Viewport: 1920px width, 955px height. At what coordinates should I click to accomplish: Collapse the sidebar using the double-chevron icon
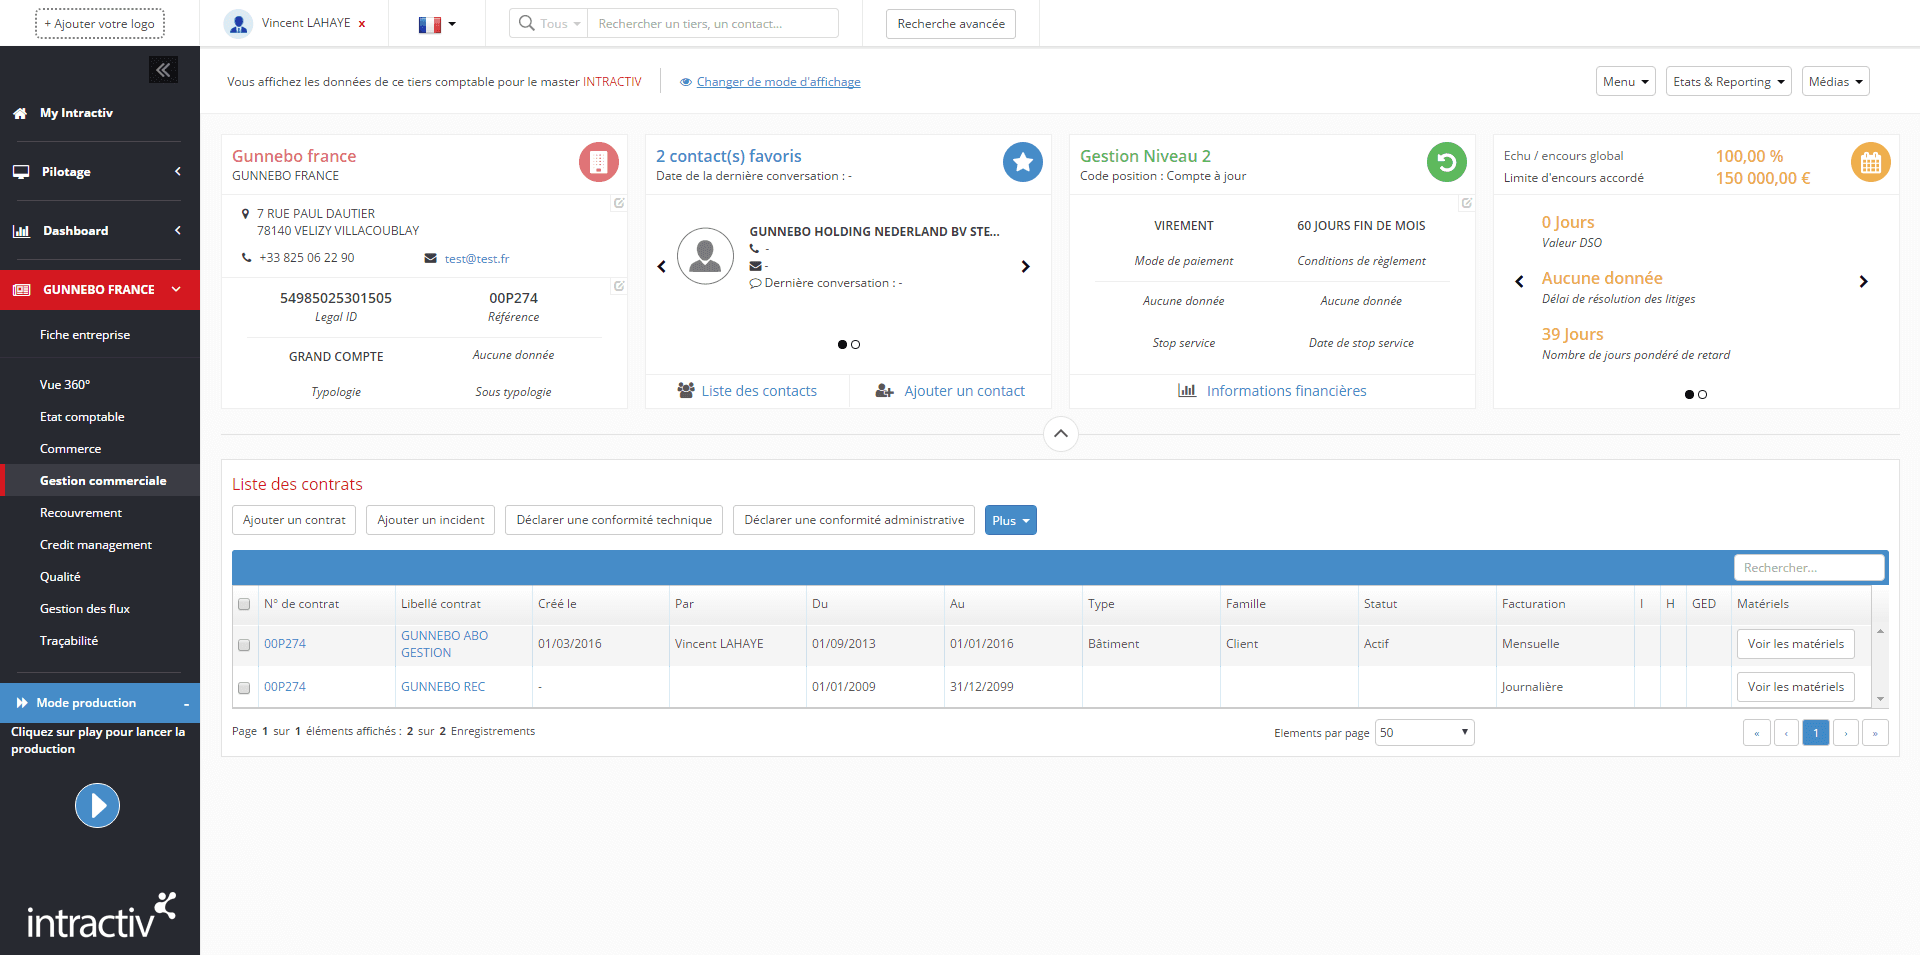pyautogui.click(x=163, y=69)
